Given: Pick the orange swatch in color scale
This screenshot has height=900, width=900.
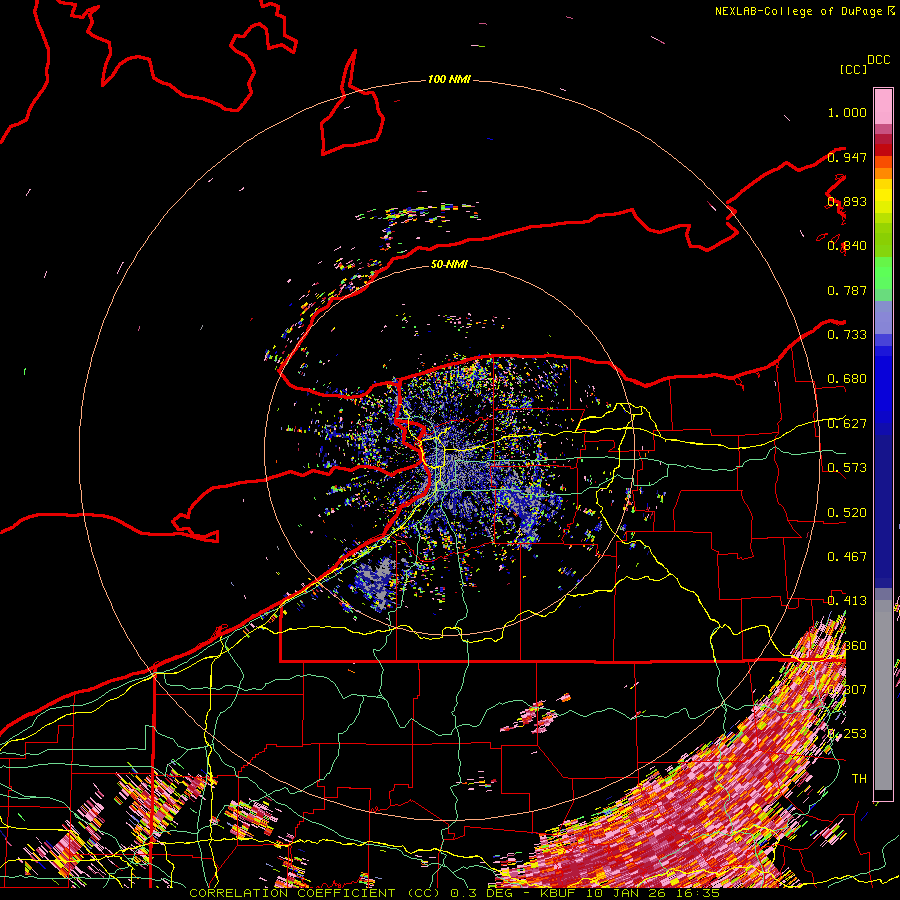Looking at the screenshot, I should [883, 173].
